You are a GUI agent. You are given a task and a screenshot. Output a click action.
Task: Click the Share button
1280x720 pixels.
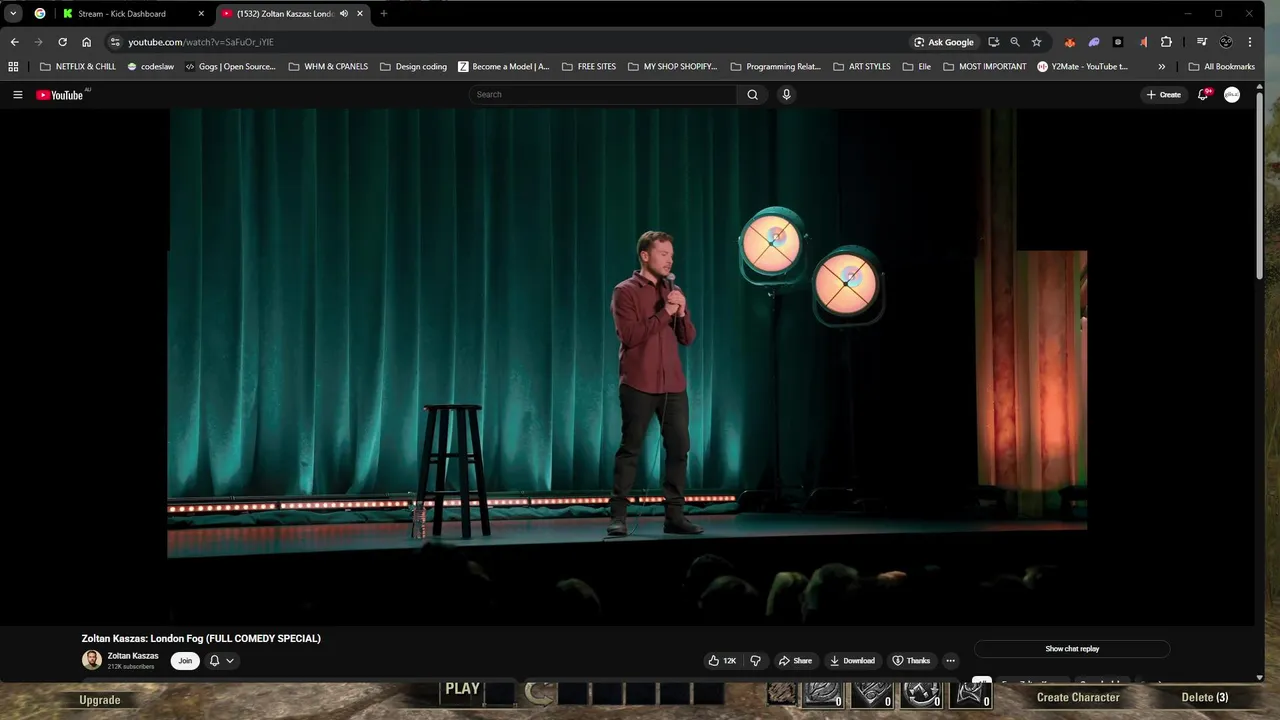(x=795, y=660)
